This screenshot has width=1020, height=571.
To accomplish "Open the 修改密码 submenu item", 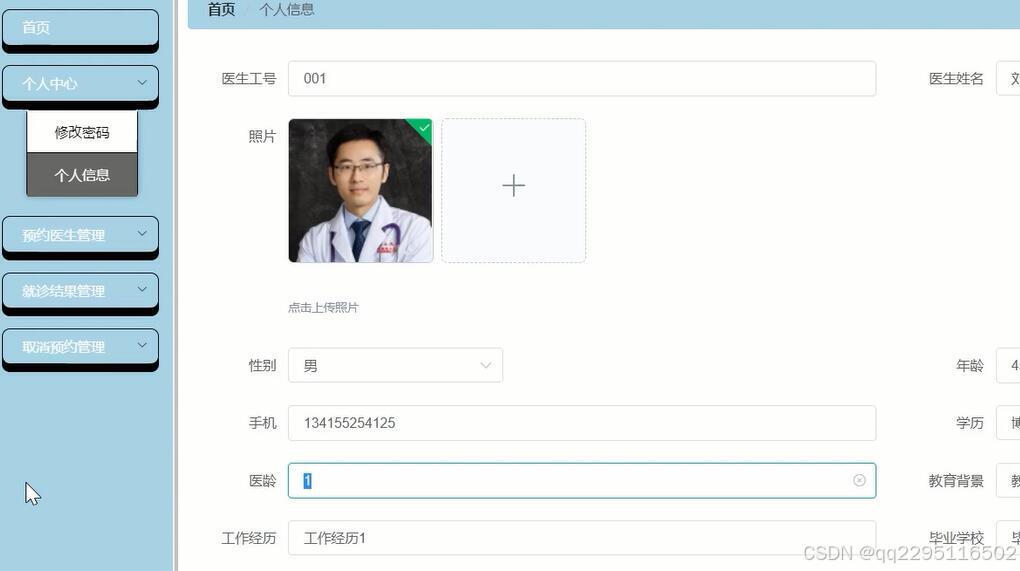I will pos(82,132).
